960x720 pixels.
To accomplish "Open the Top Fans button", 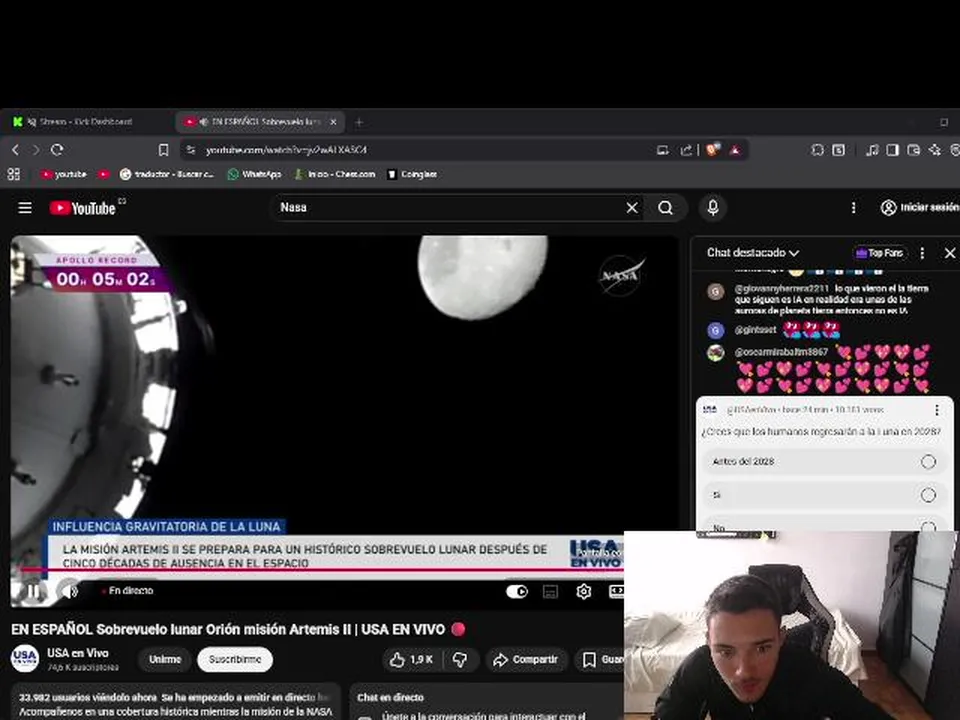I will tap(880, 253).
